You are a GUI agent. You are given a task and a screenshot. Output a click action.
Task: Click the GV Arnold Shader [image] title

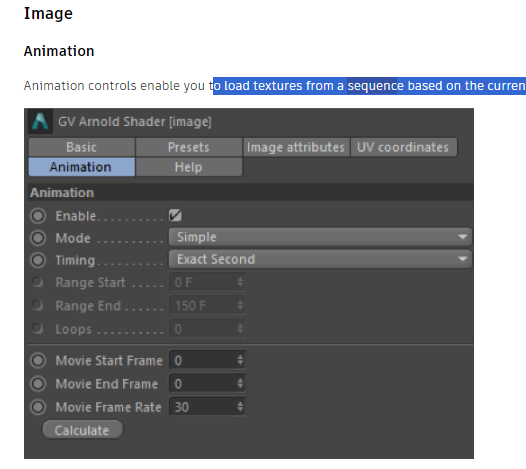point(135,121)
